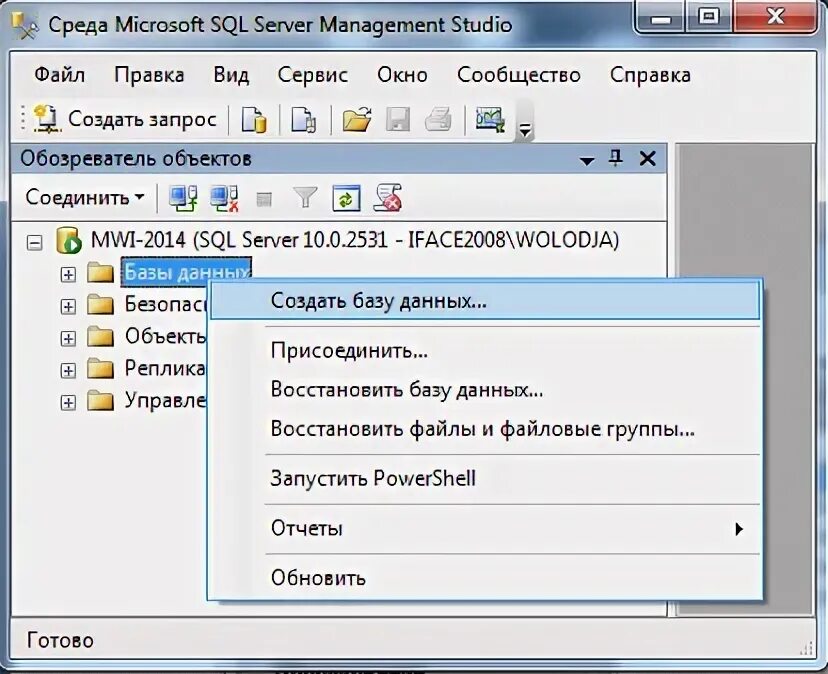
Task: Close the Обозреватель объектов panel
Action: (x=648, y=158)
